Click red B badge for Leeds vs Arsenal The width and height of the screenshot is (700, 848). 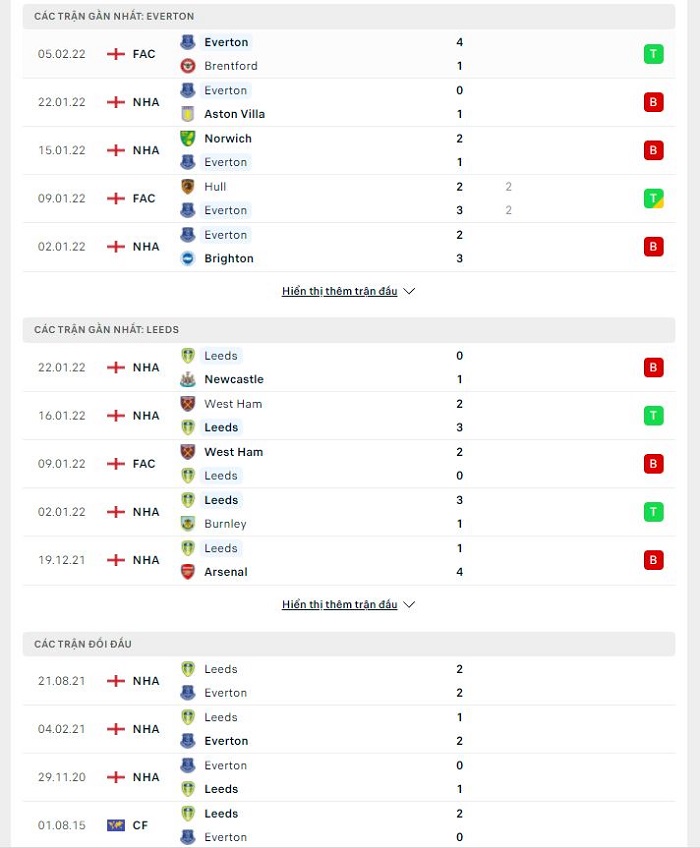click(653, 560)
